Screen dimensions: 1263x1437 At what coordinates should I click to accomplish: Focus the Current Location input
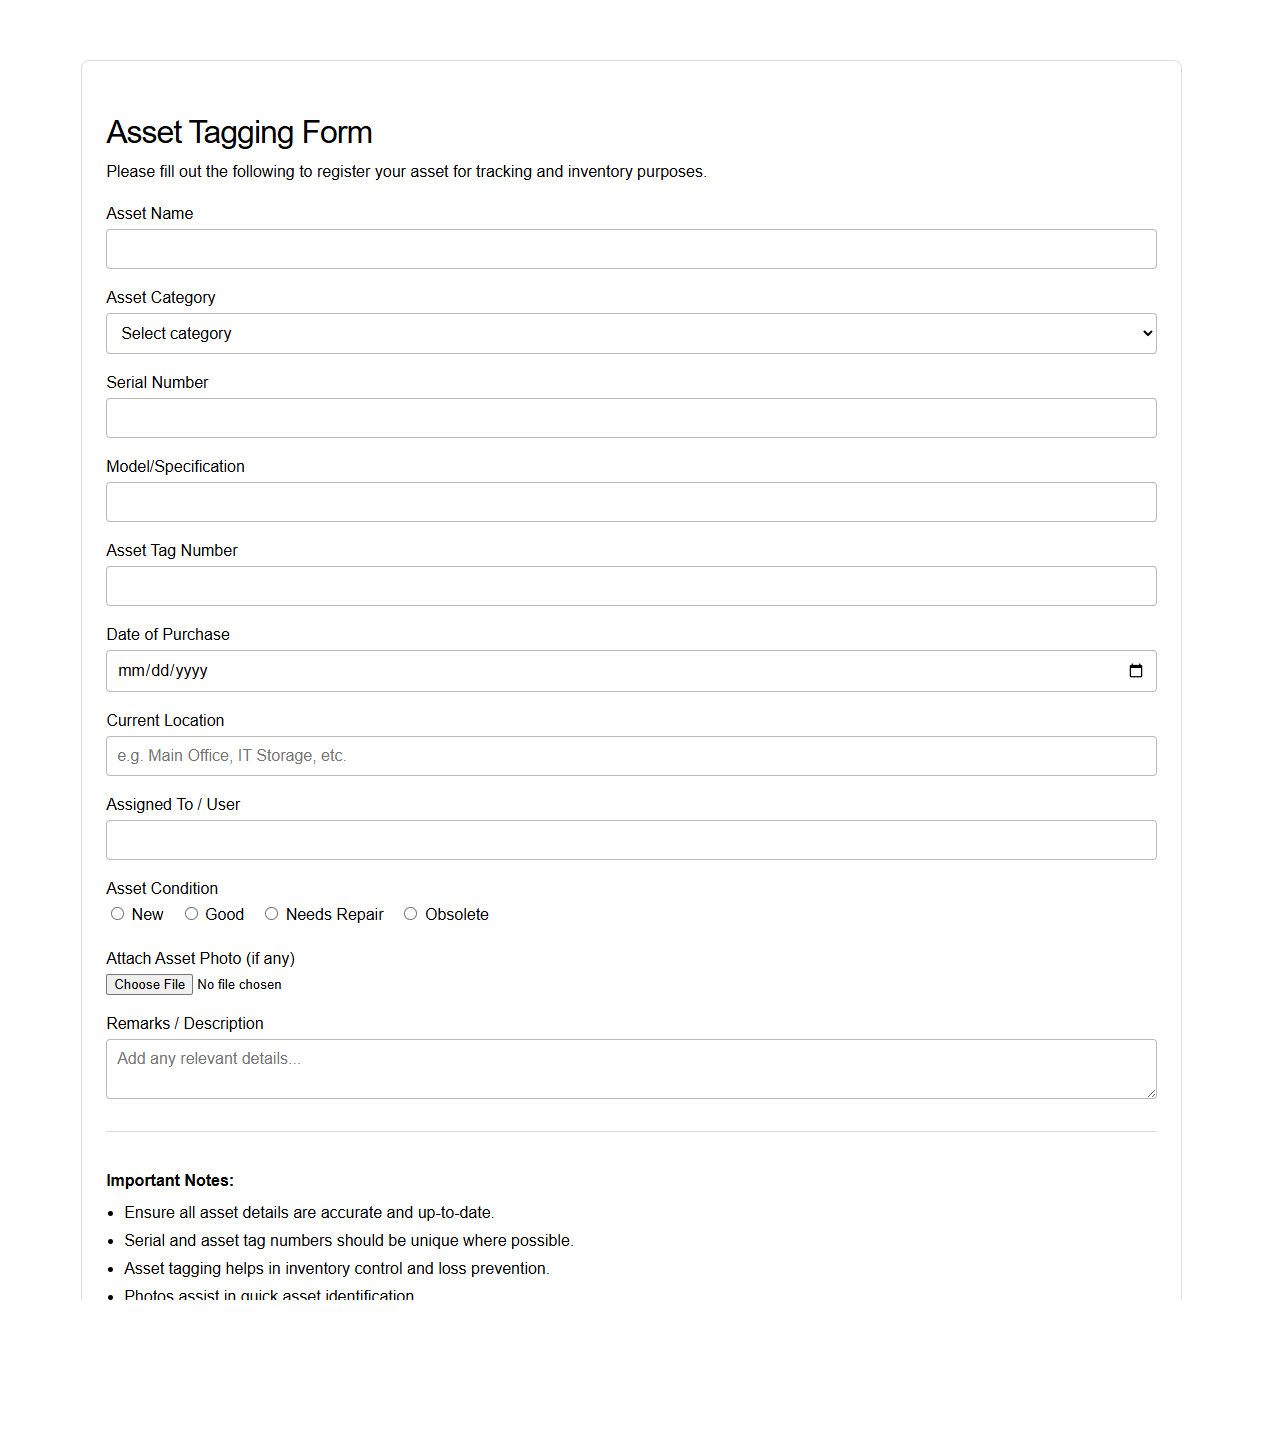[631, 756]
